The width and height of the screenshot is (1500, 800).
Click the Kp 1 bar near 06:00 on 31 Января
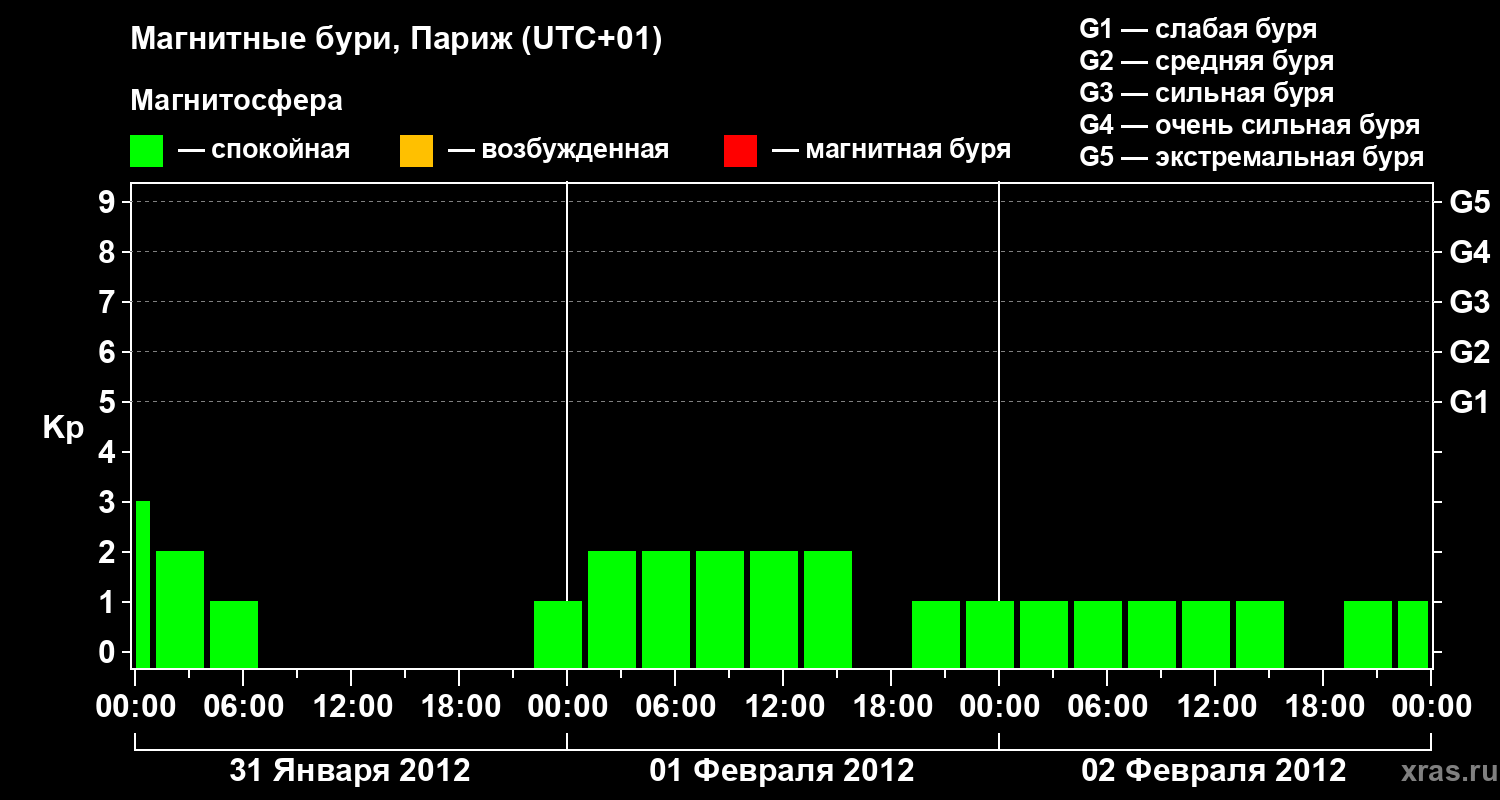[x=234, y=634]
